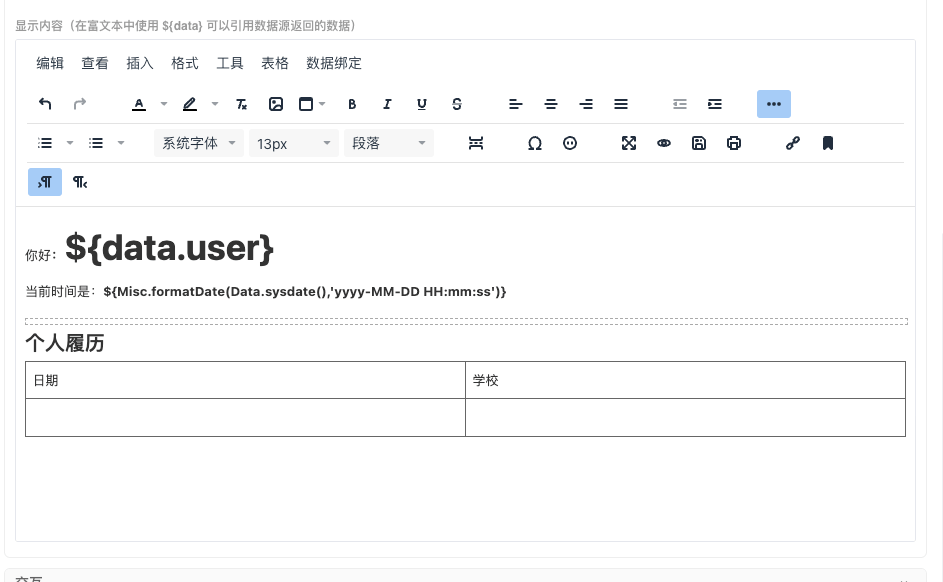
Task: Clear formatting with the Tx icon
Action: 241,104
